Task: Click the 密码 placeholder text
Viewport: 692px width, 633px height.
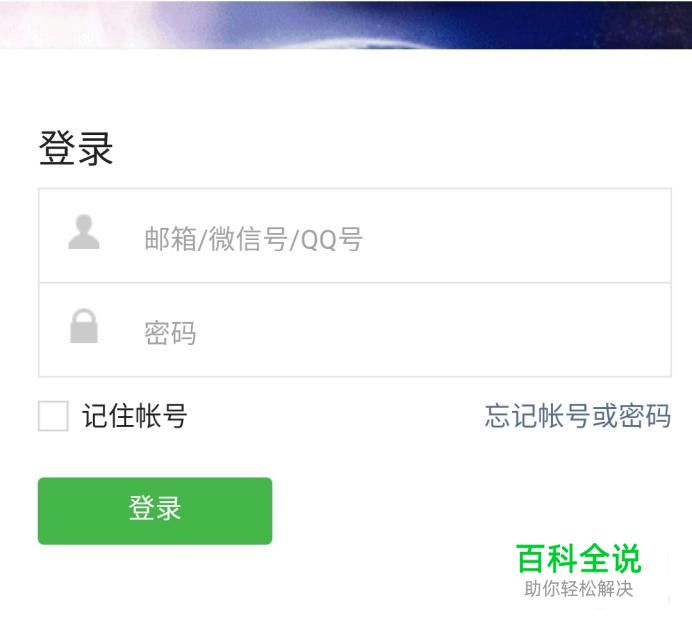Action: 170,333
